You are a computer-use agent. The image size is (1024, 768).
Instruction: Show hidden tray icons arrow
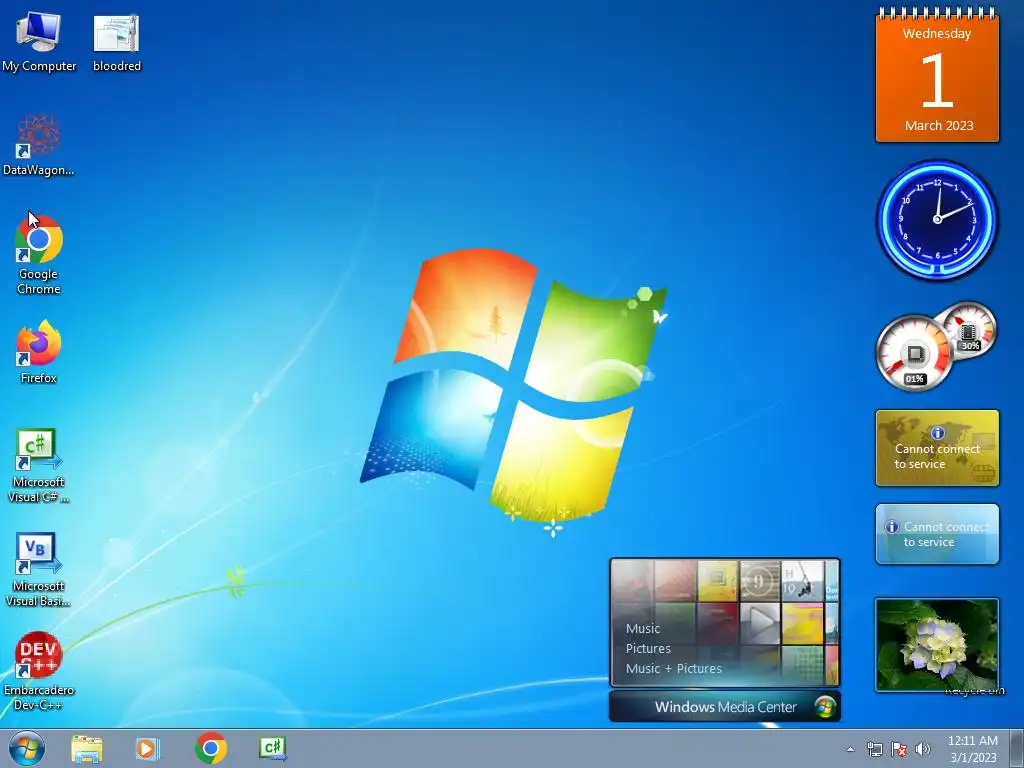coord(850,749)
